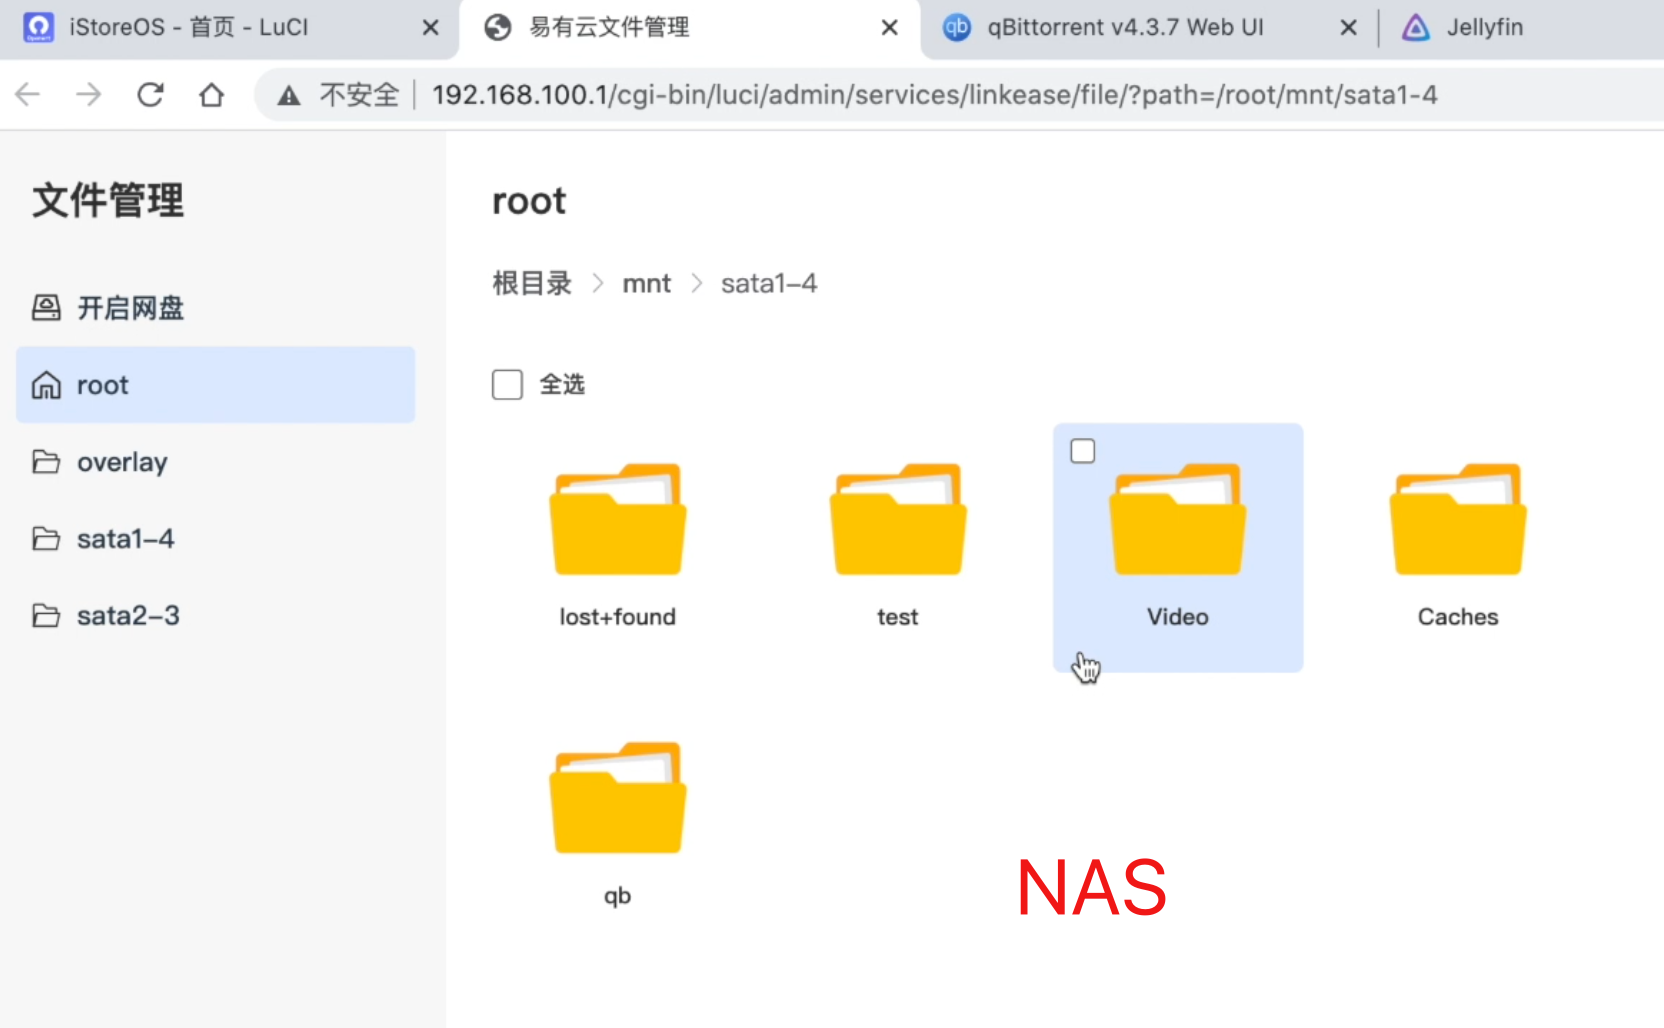Screen dimensions: 1664x1028
Task: Click the chevron between mnt and sata1-4
Action: 697,283
